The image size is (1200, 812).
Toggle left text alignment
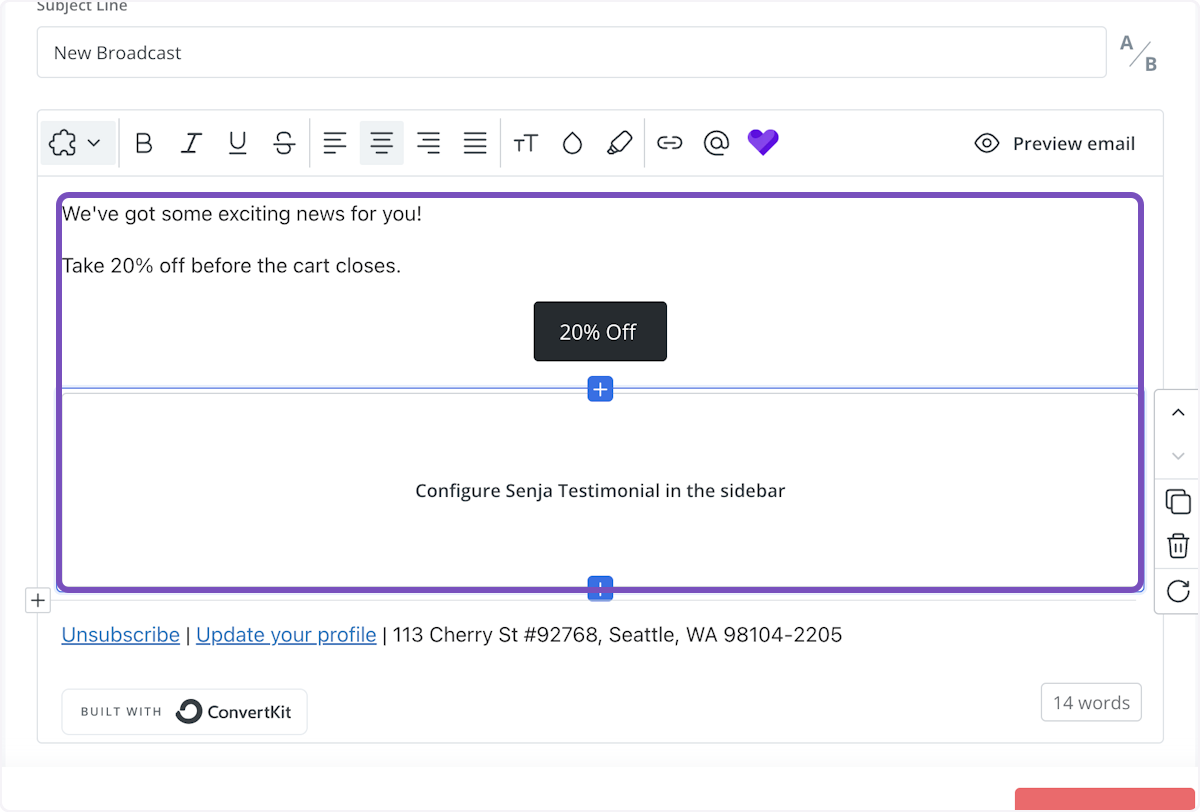coord(335,143)
